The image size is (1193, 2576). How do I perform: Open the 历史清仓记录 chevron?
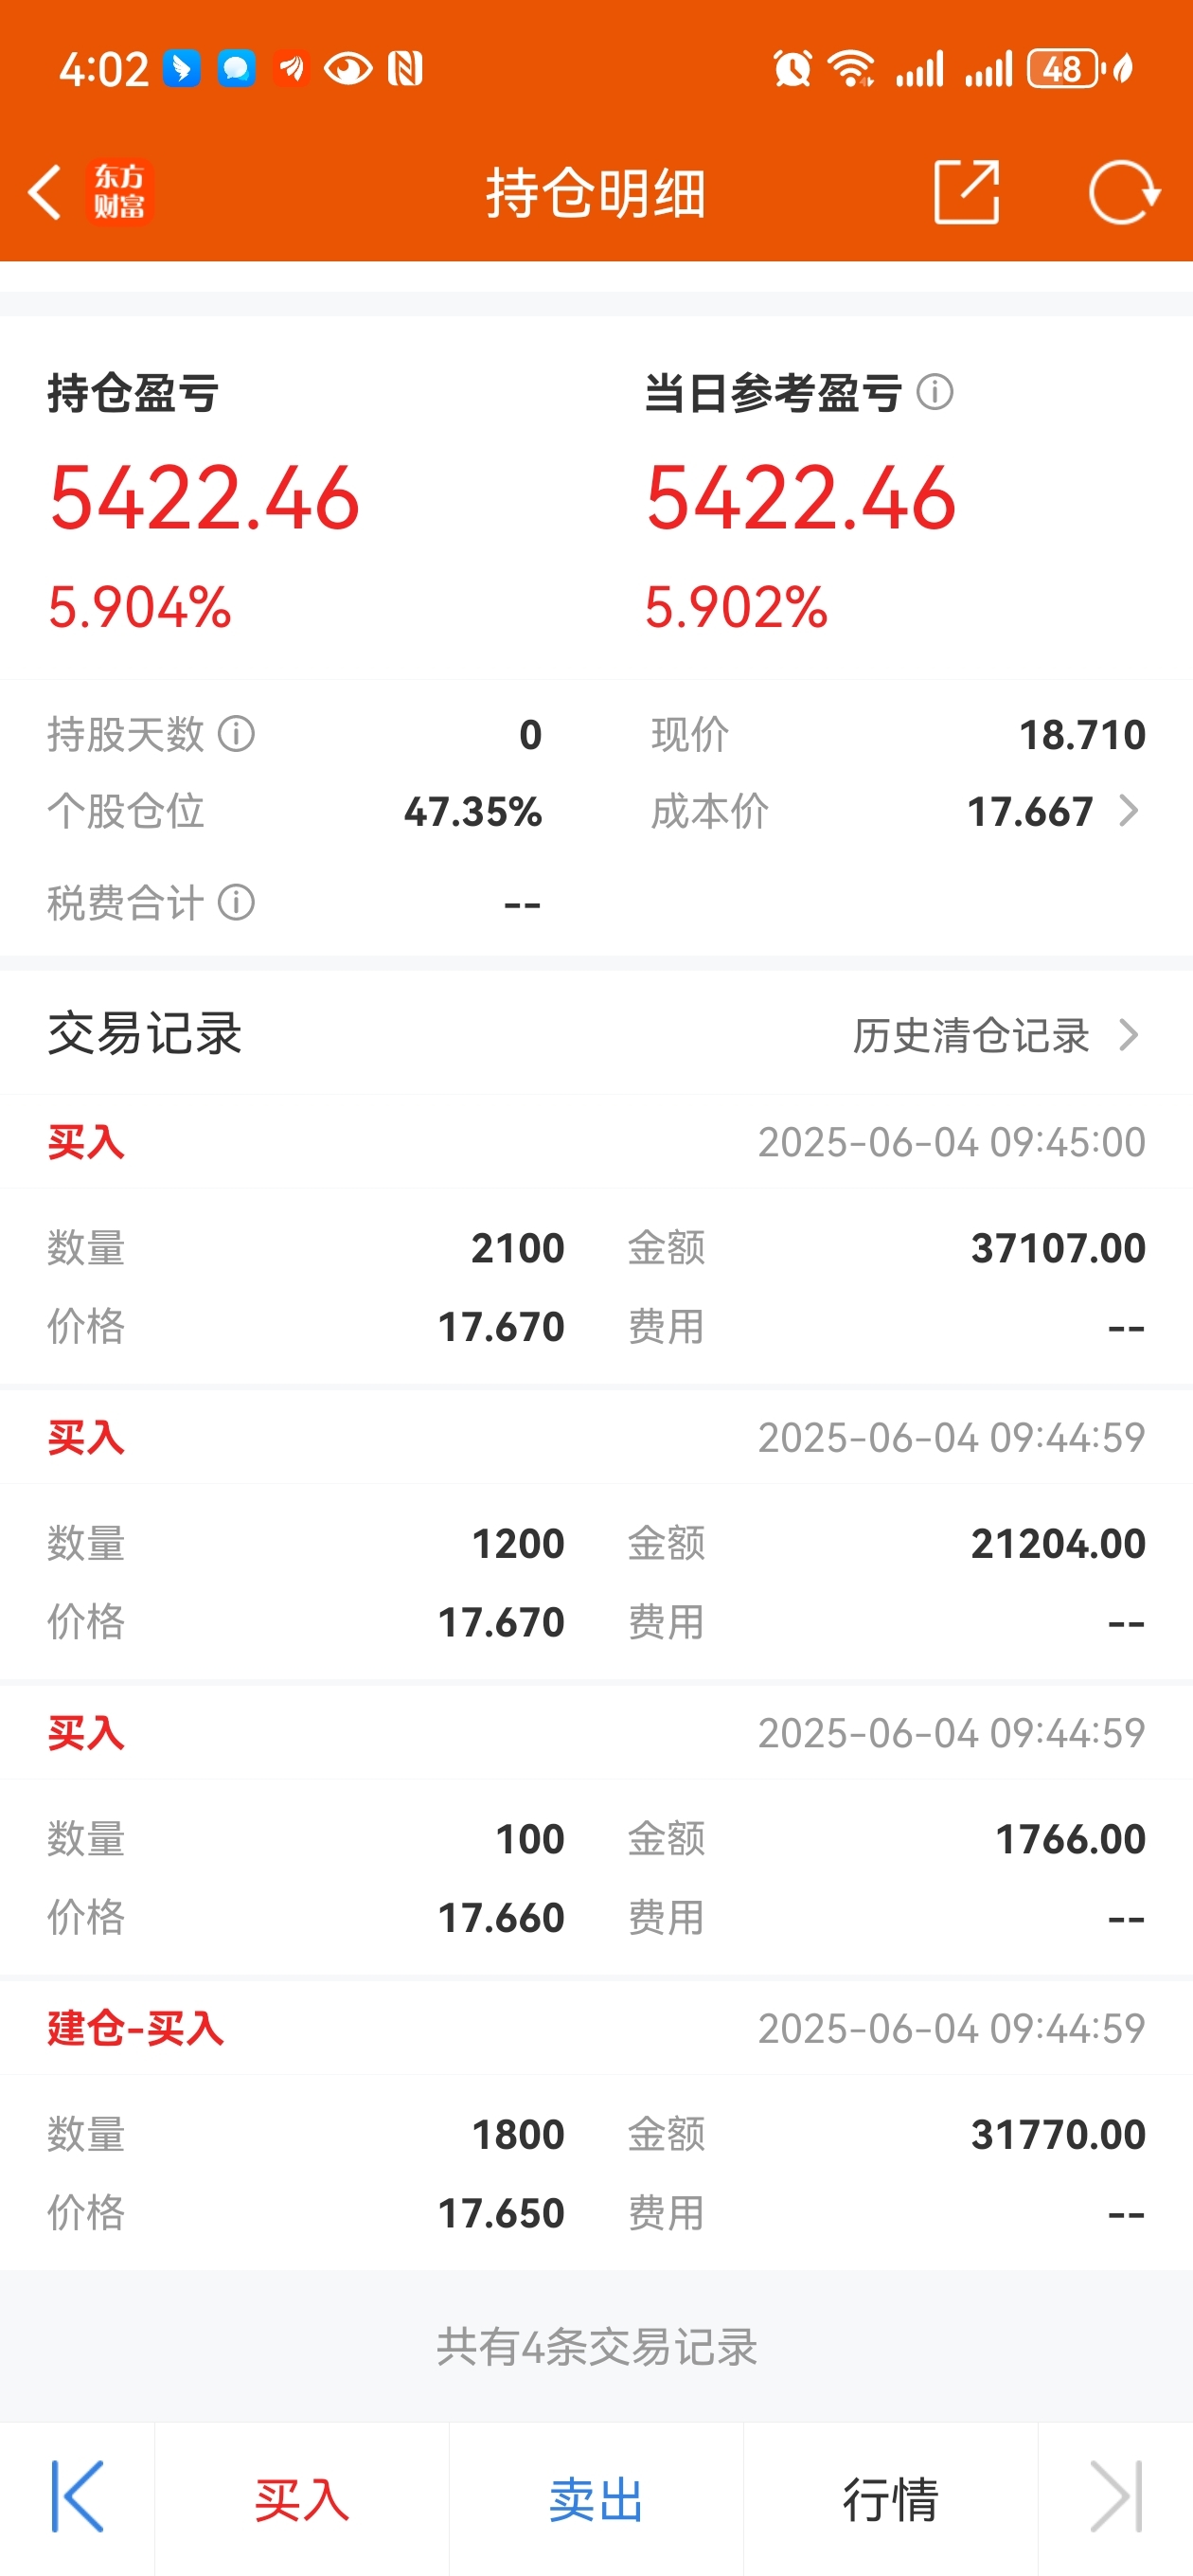tap(1129, 1035)
